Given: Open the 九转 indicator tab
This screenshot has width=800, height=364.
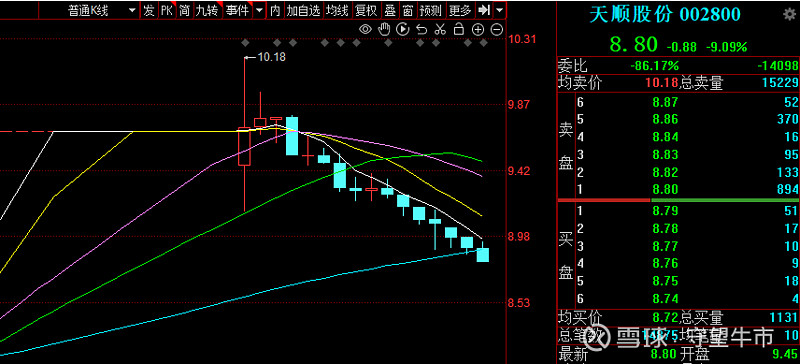Looking at the screenshot, I should pyautogui.click(x=208, y=10).
